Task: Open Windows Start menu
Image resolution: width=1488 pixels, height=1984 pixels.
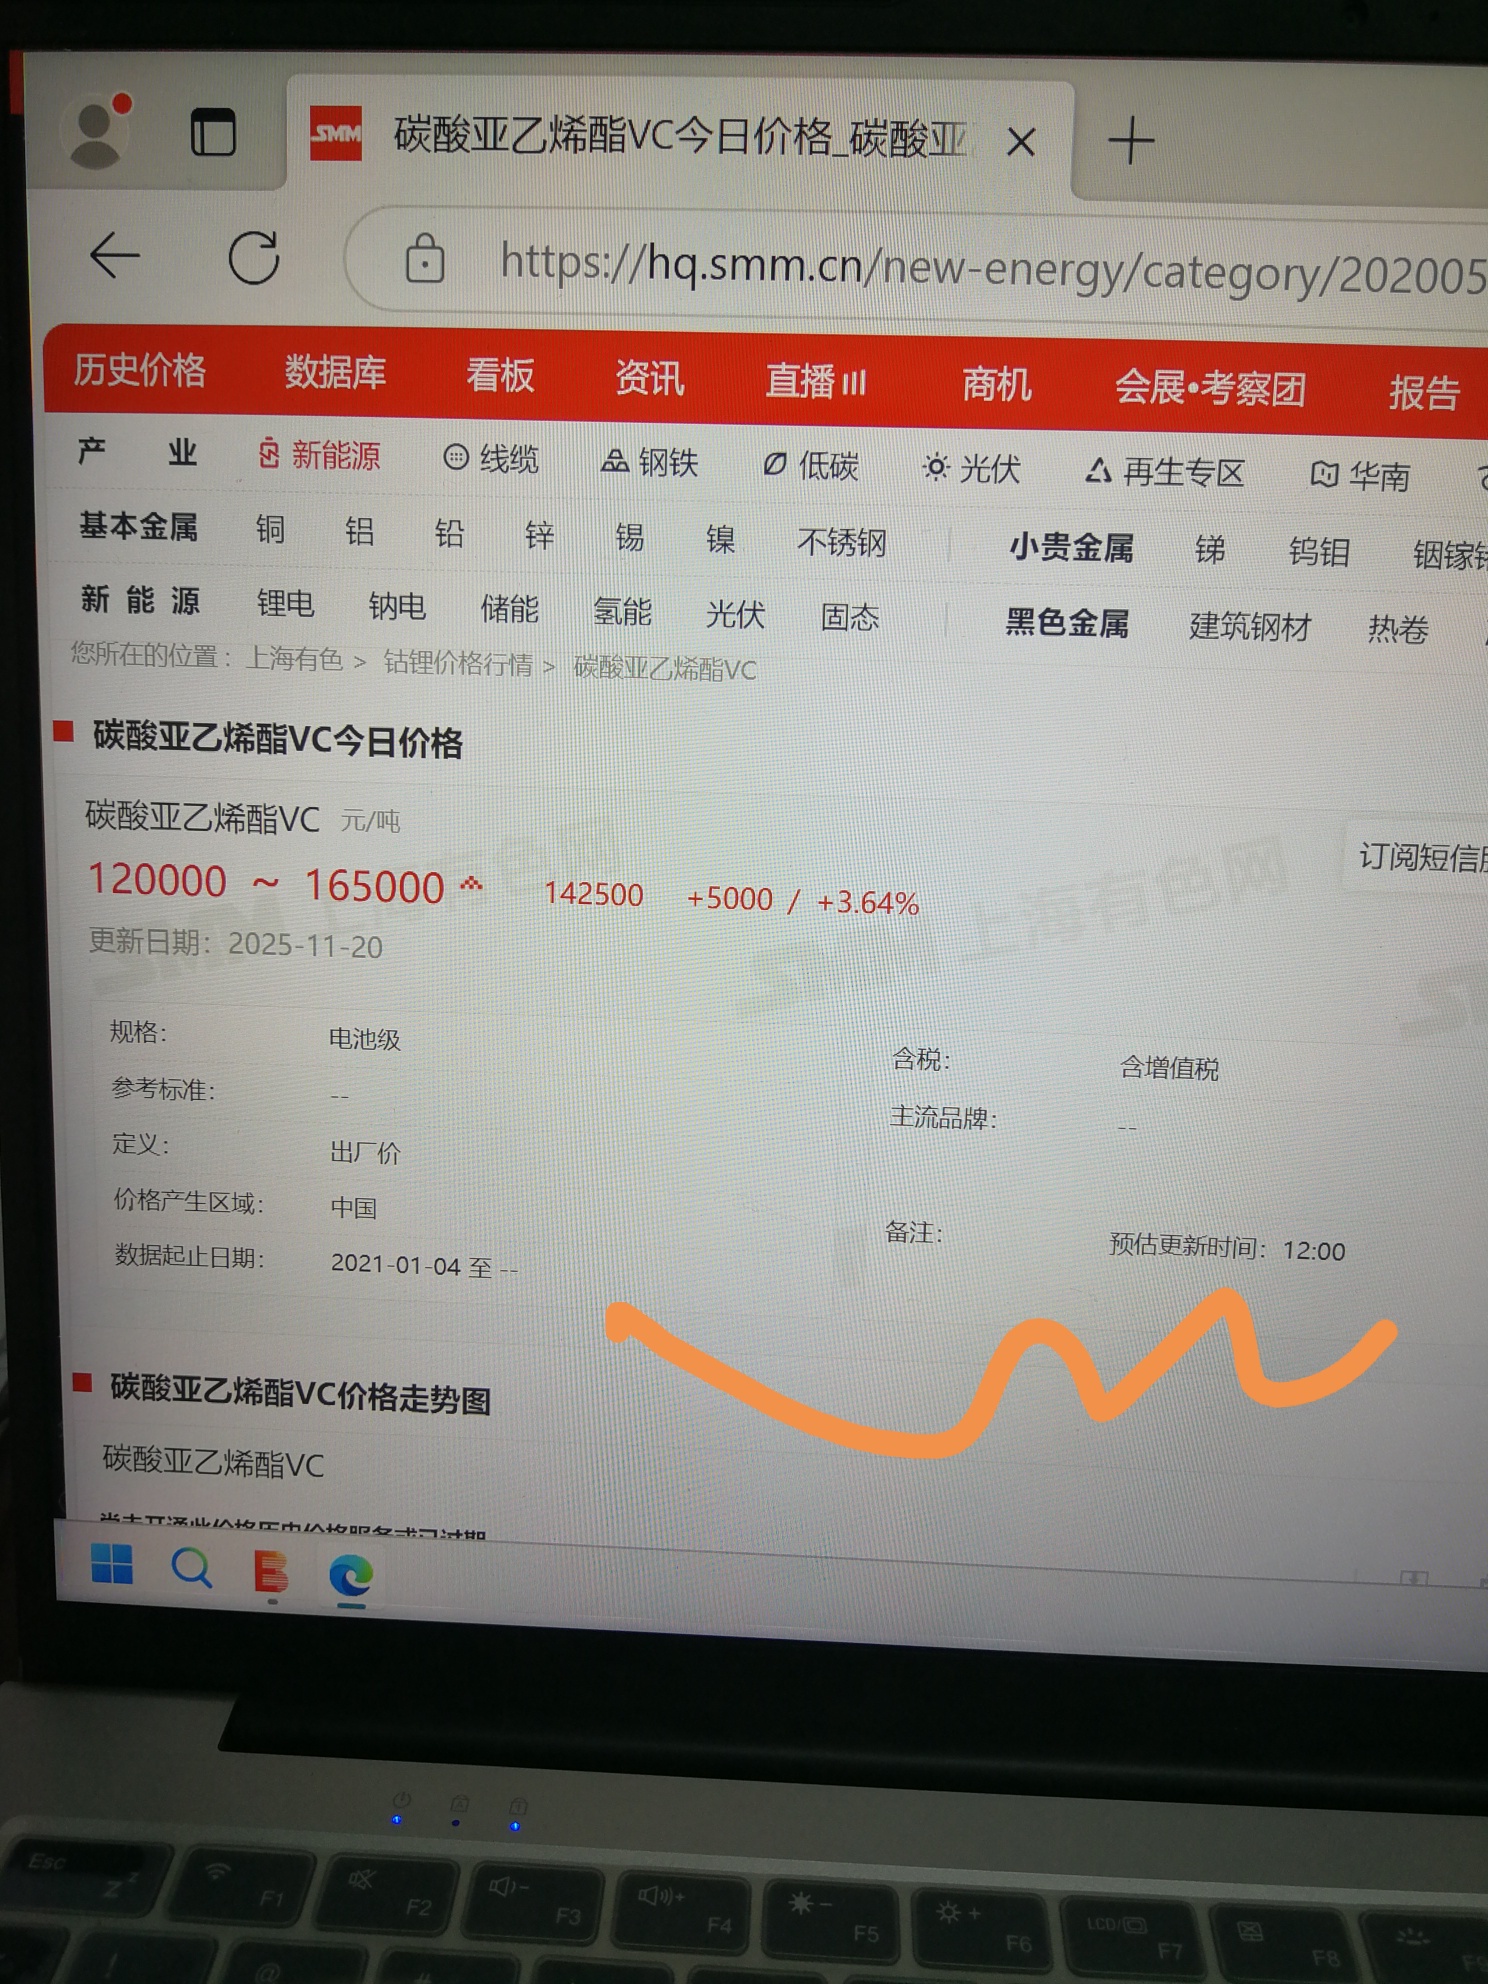Action: point(112,1564)
